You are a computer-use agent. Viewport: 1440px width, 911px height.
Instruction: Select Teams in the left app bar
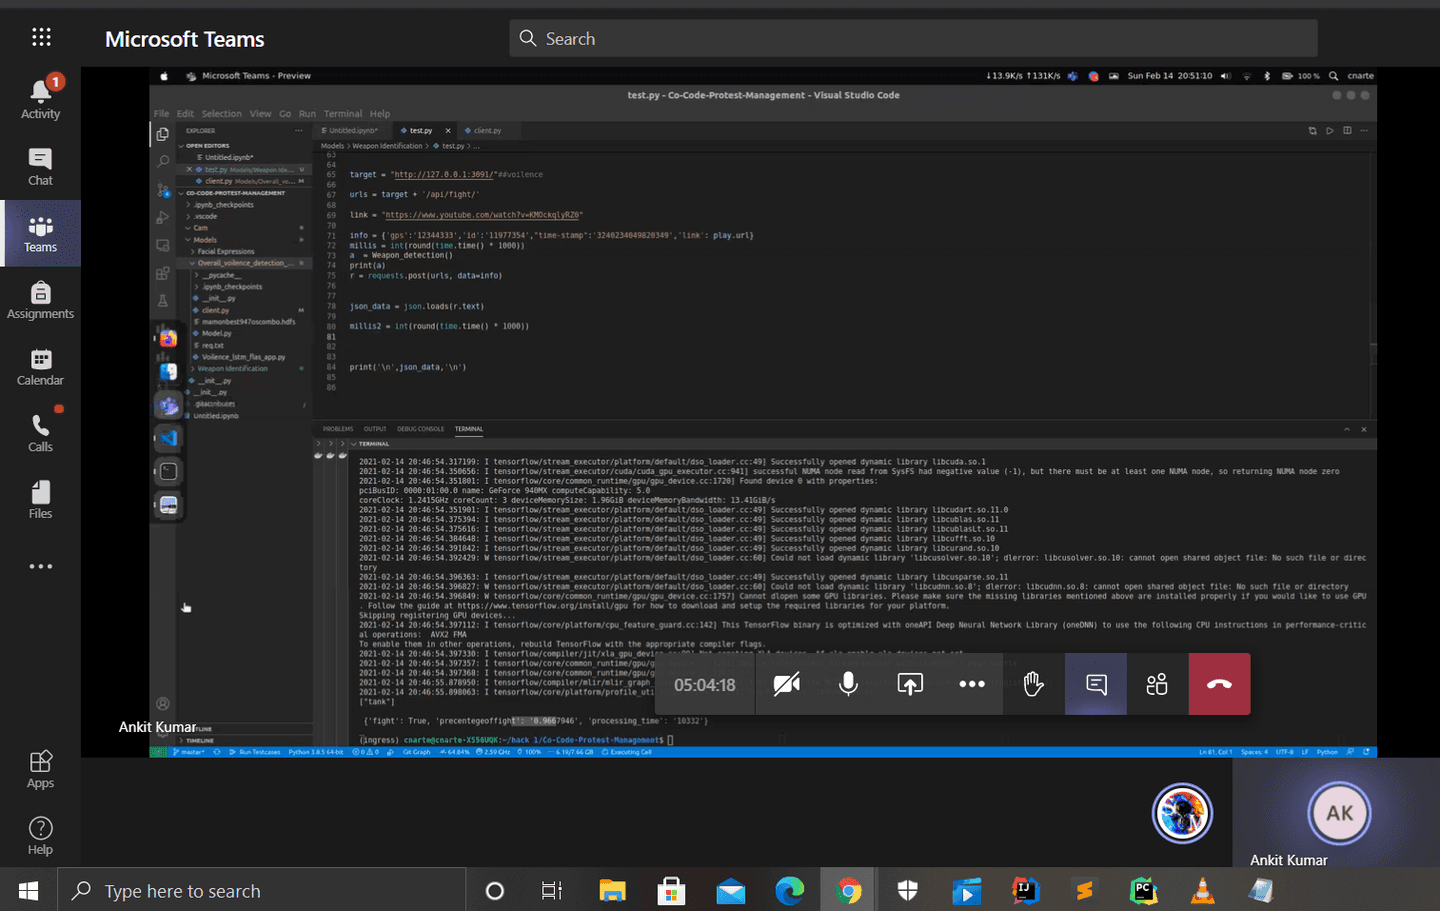40,233
